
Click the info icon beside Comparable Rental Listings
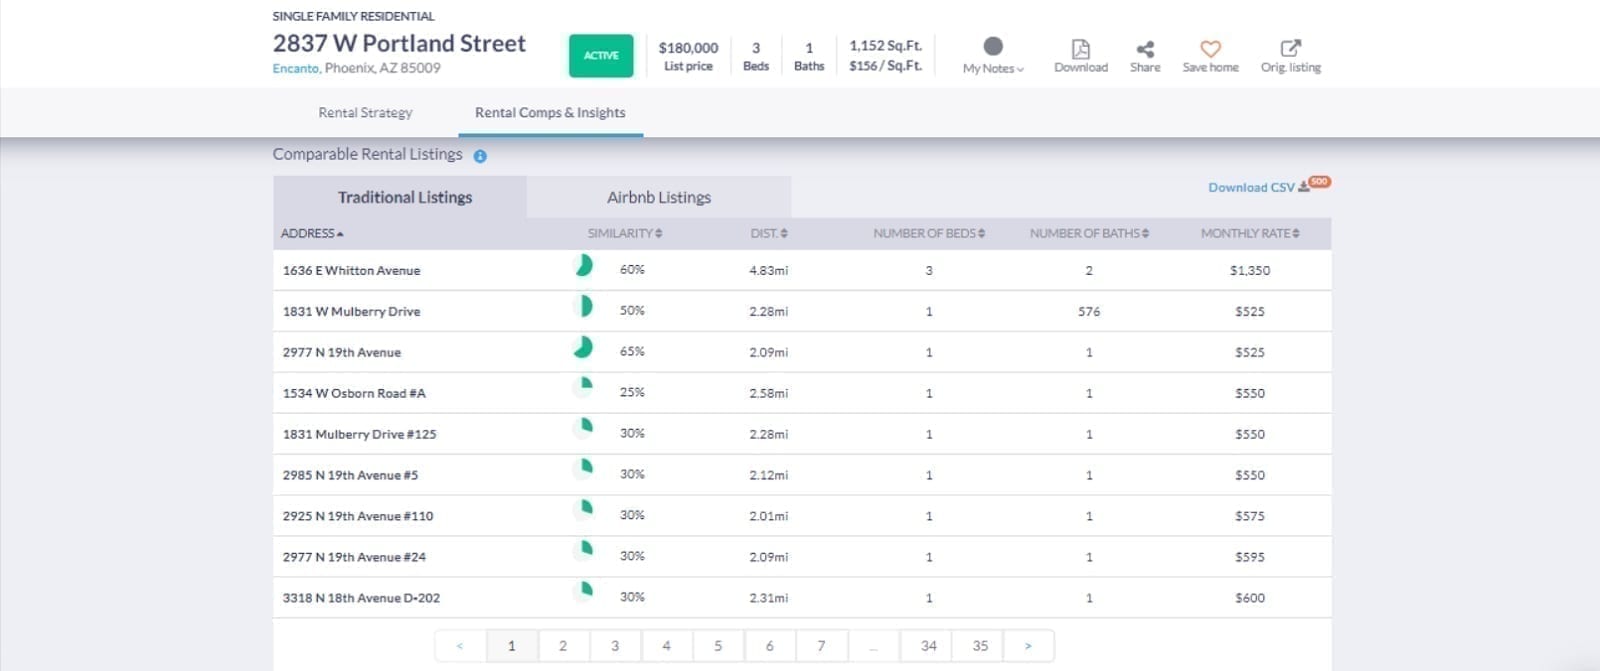pos(480,156)
